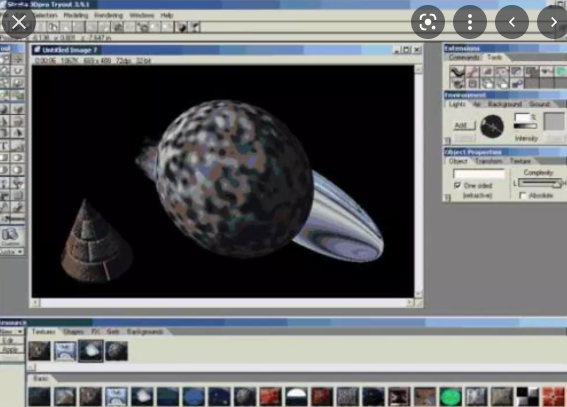Open the Shapes tab in Resource panel

(x=73, y=331)
